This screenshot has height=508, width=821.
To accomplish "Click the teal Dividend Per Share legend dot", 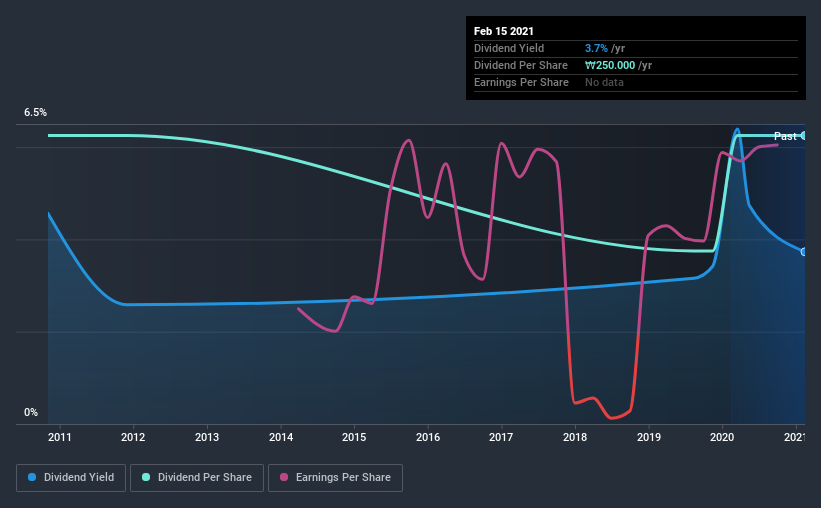I will [146, 477].
